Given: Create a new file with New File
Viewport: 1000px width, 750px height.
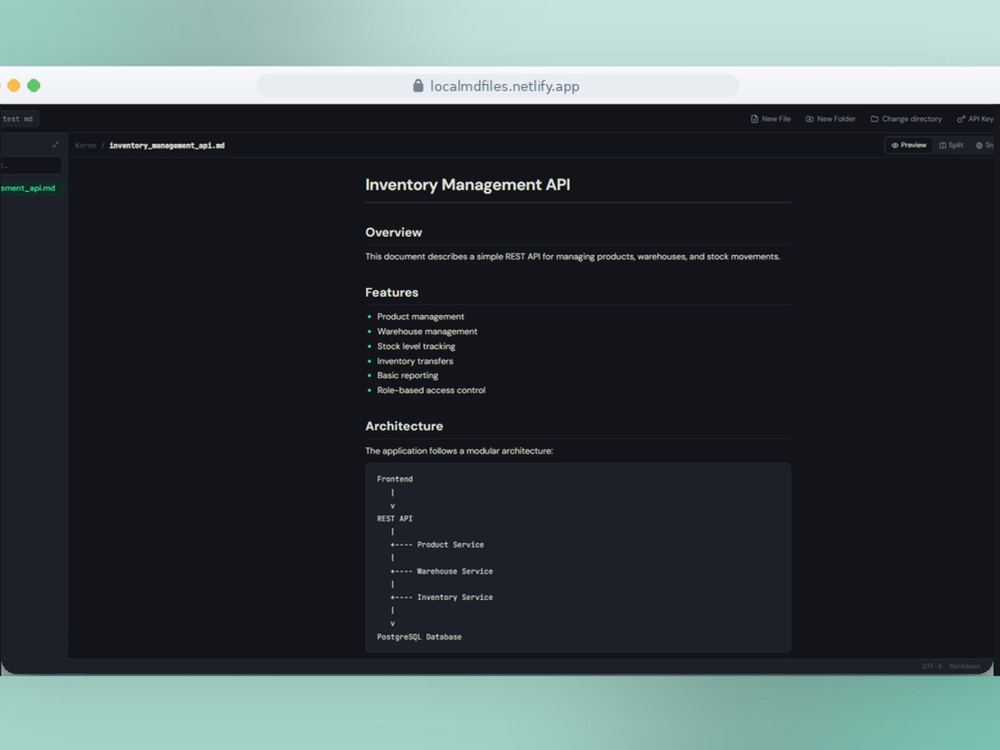Looking at the screenshot, I should pos(770,119).
